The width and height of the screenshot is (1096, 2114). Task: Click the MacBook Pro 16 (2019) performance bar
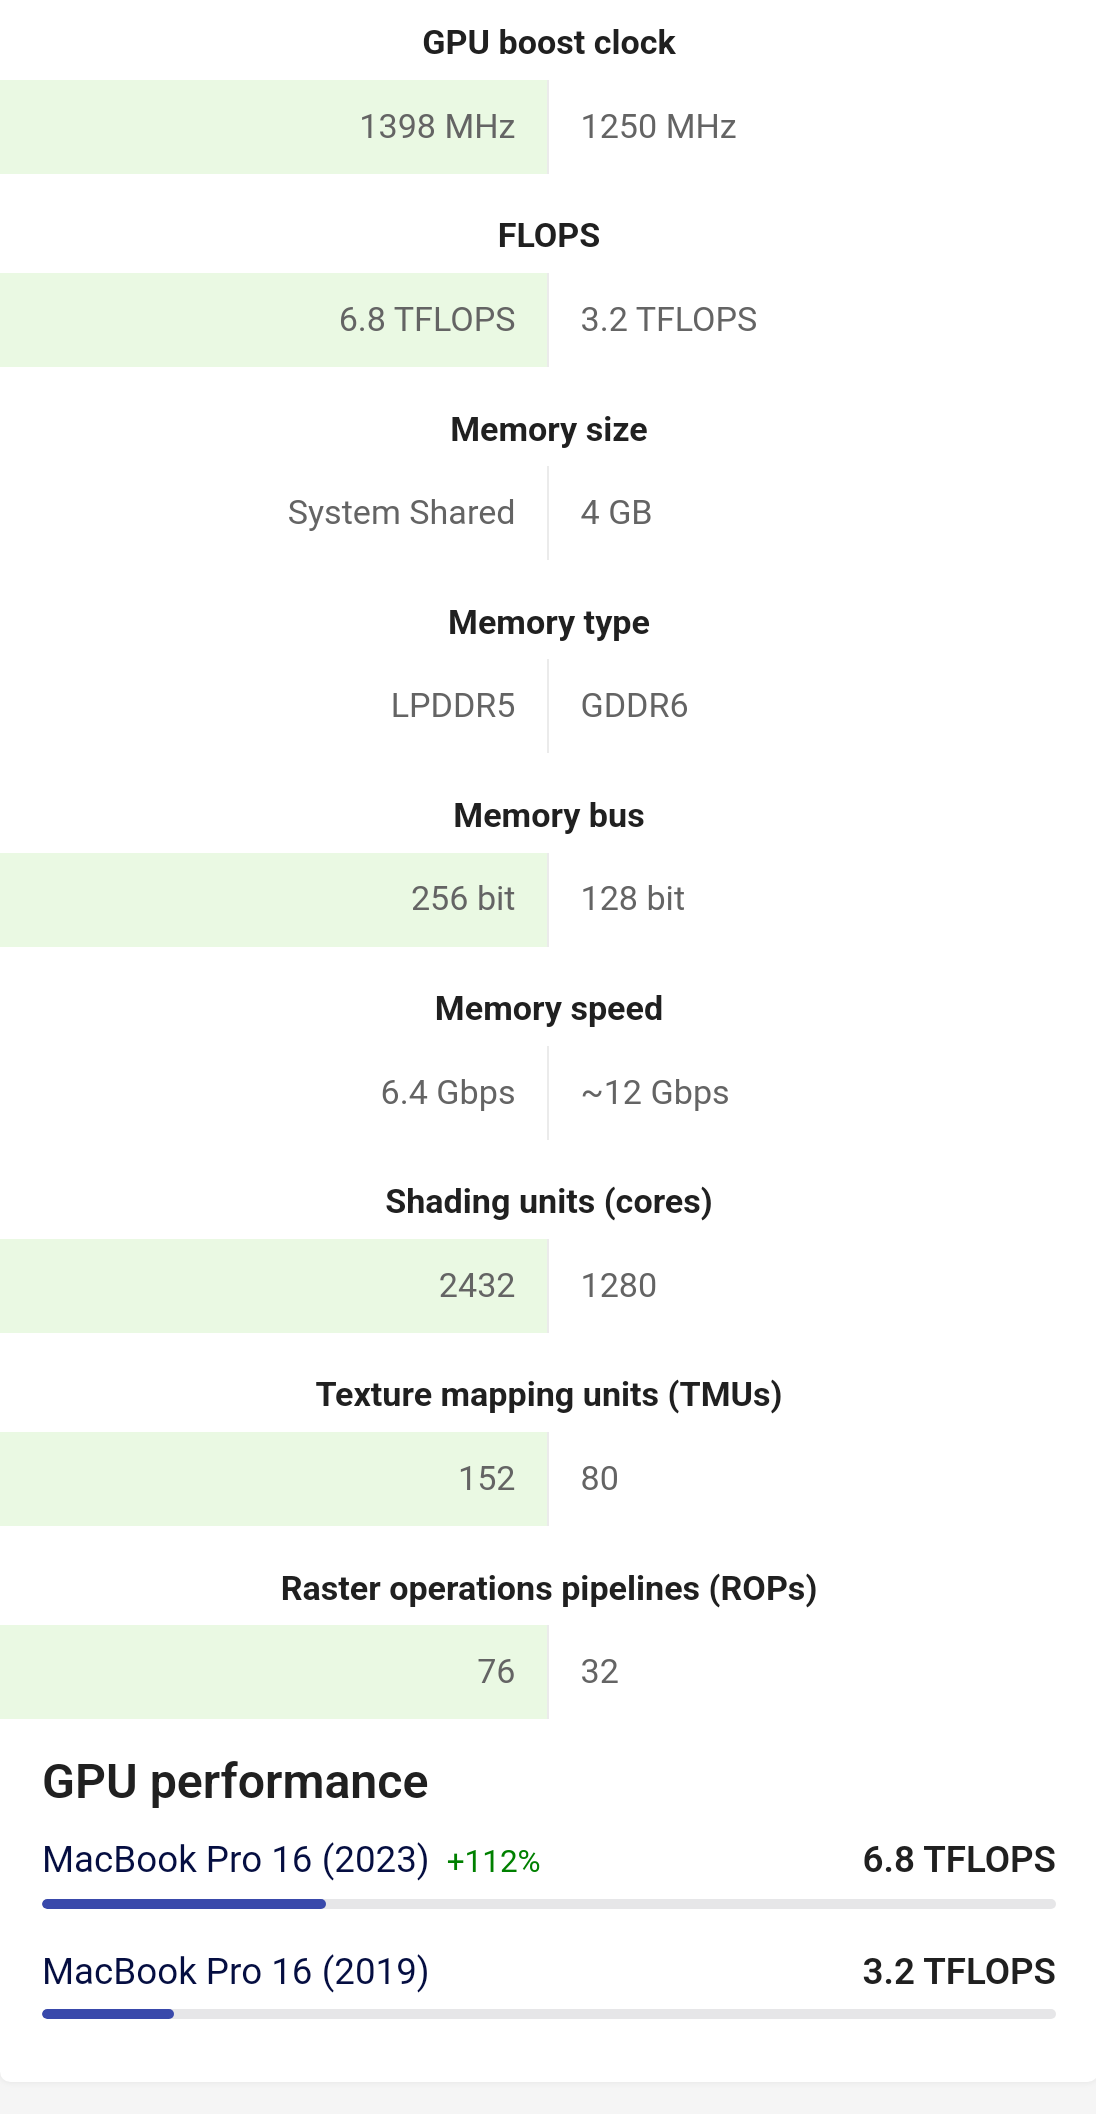click(548, 2014)
